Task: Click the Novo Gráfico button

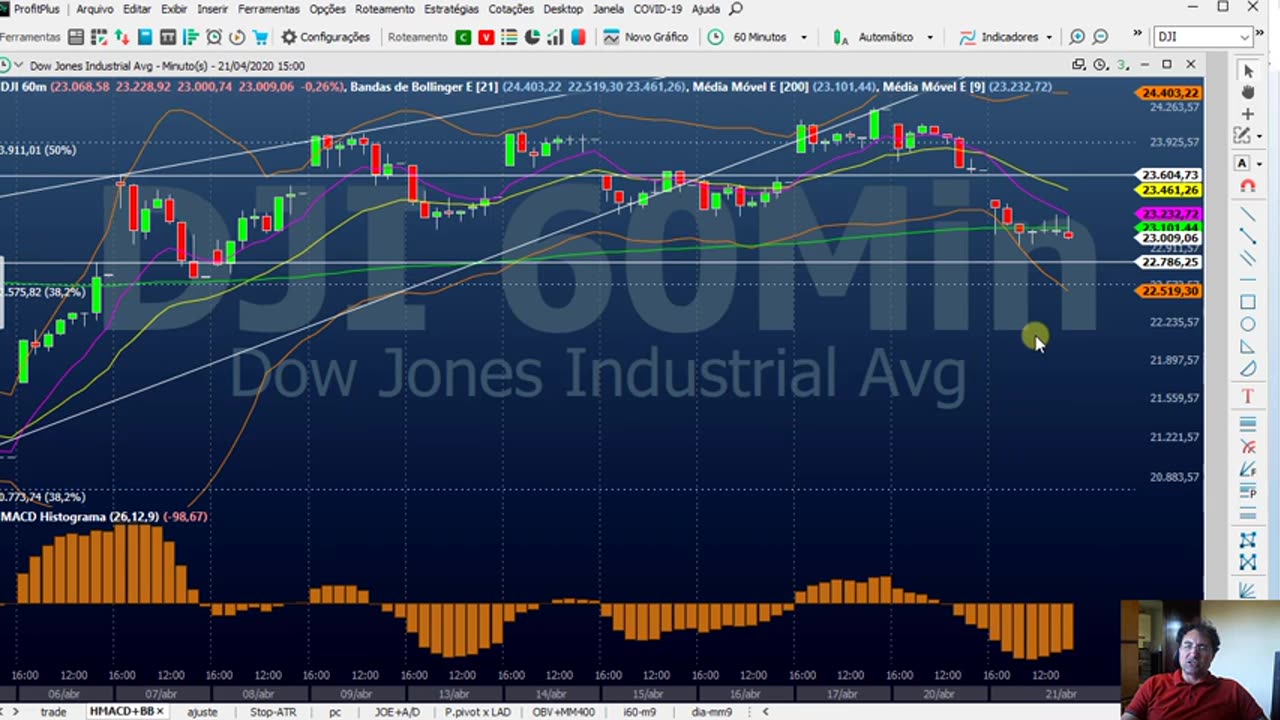Action: click(x=646, y=37)
